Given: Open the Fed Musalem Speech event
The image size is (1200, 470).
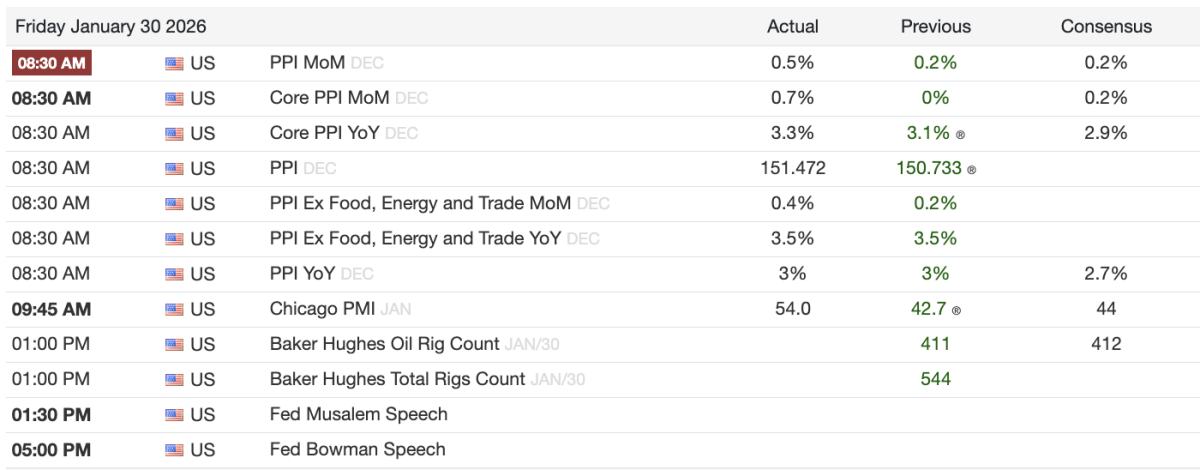Looking at the screenshot, I should click(x=358, y=414).
